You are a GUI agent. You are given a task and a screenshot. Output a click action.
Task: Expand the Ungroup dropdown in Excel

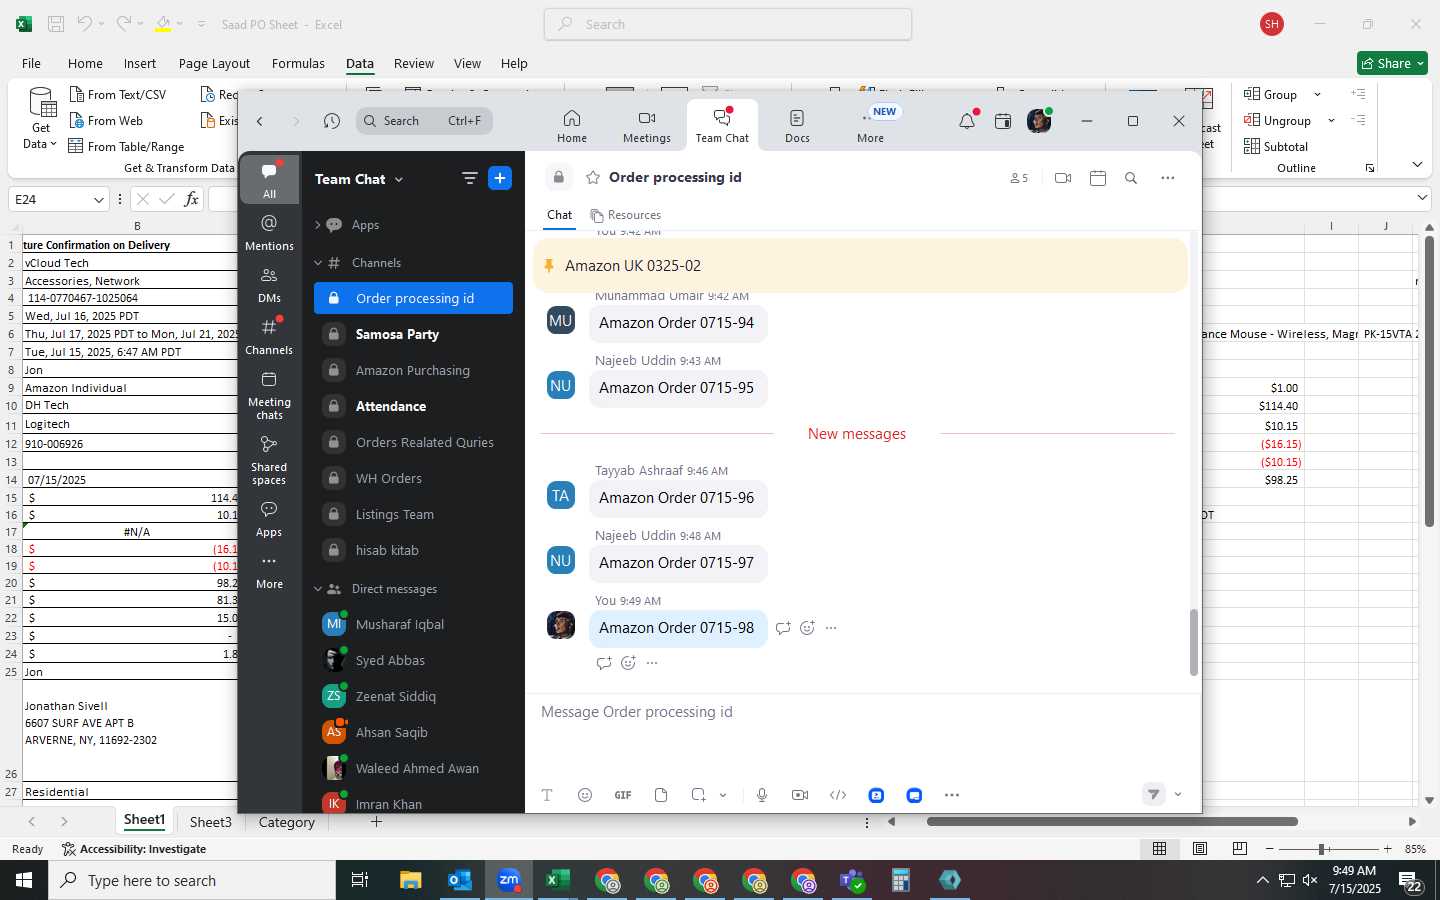(1331, 120)
